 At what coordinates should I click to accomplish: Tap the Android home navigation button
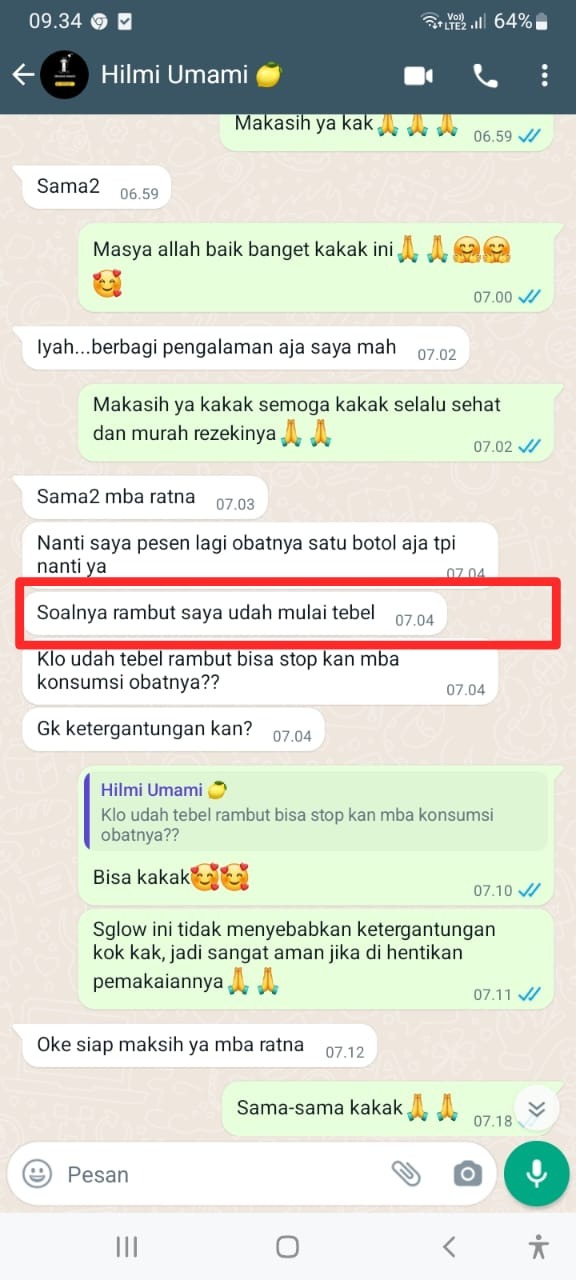(287, 1246)
